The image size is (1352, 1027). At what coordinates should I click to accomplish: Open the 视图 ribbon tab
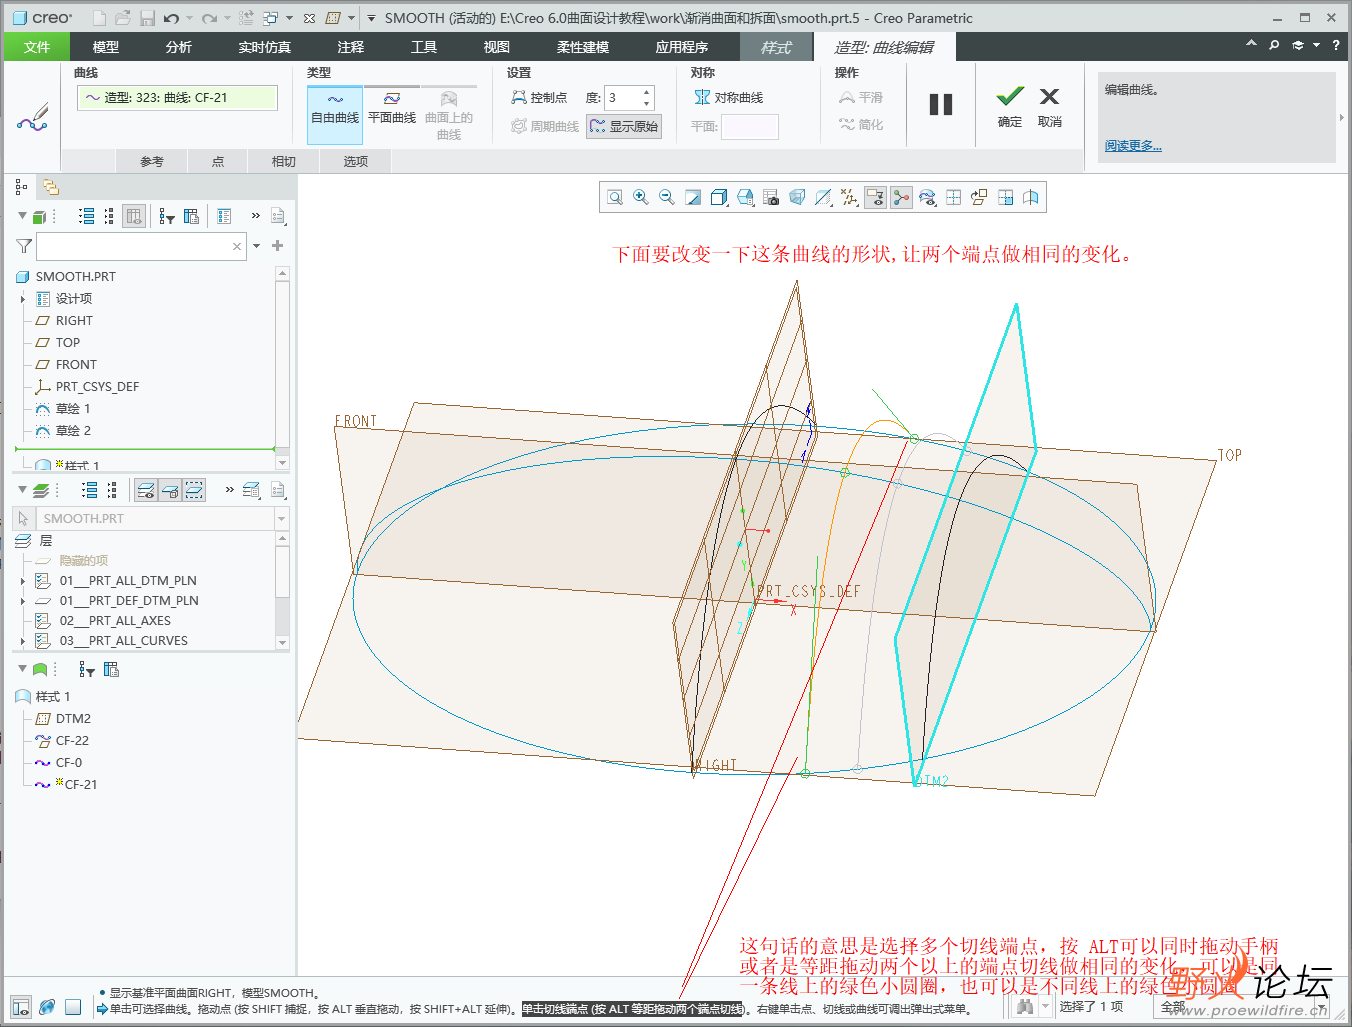click(497, 47)
